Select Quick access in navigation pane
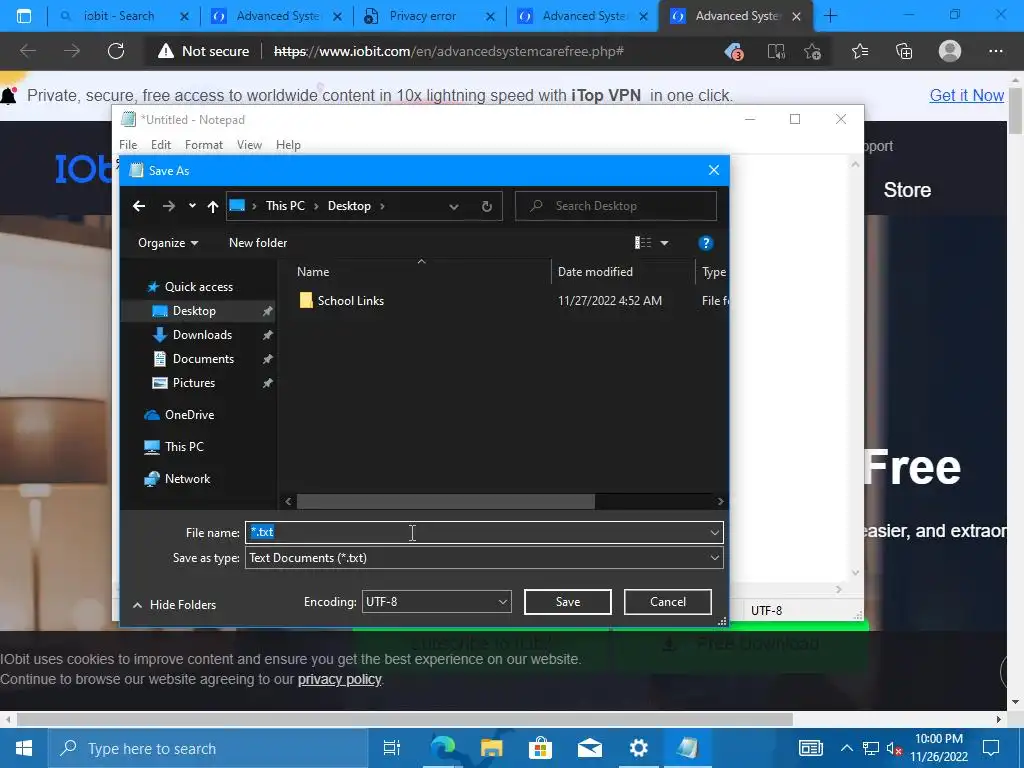Image resolution: width=1024 pixels, height=768 pixels. click(x=199, y=287)
